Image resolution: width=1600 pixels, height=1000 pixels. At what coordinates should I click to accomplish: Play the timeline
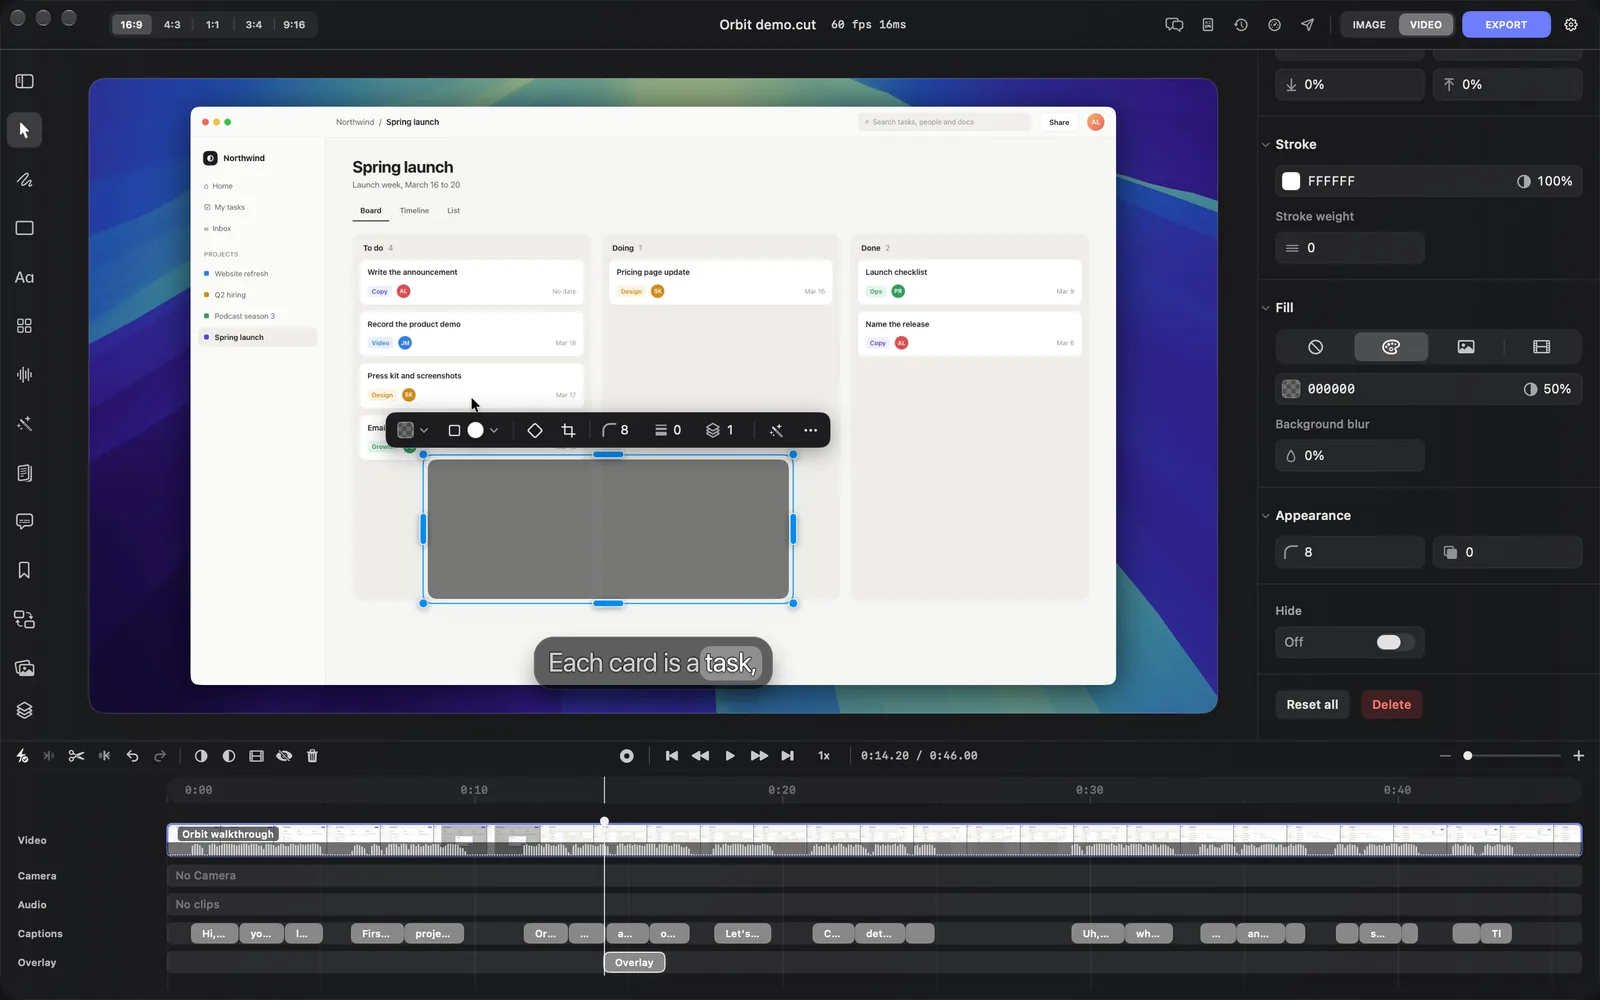(x=730, y=756)
